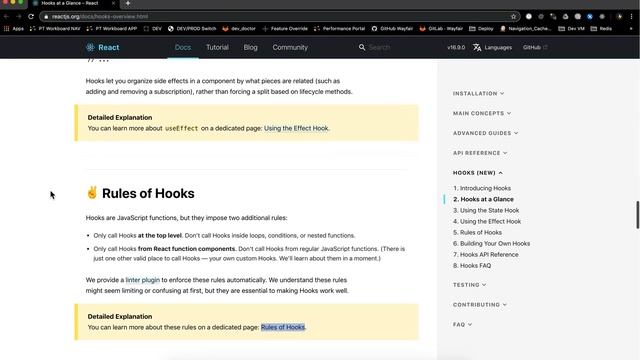
Task: Click the React logo icon
Action: point(90,47)
